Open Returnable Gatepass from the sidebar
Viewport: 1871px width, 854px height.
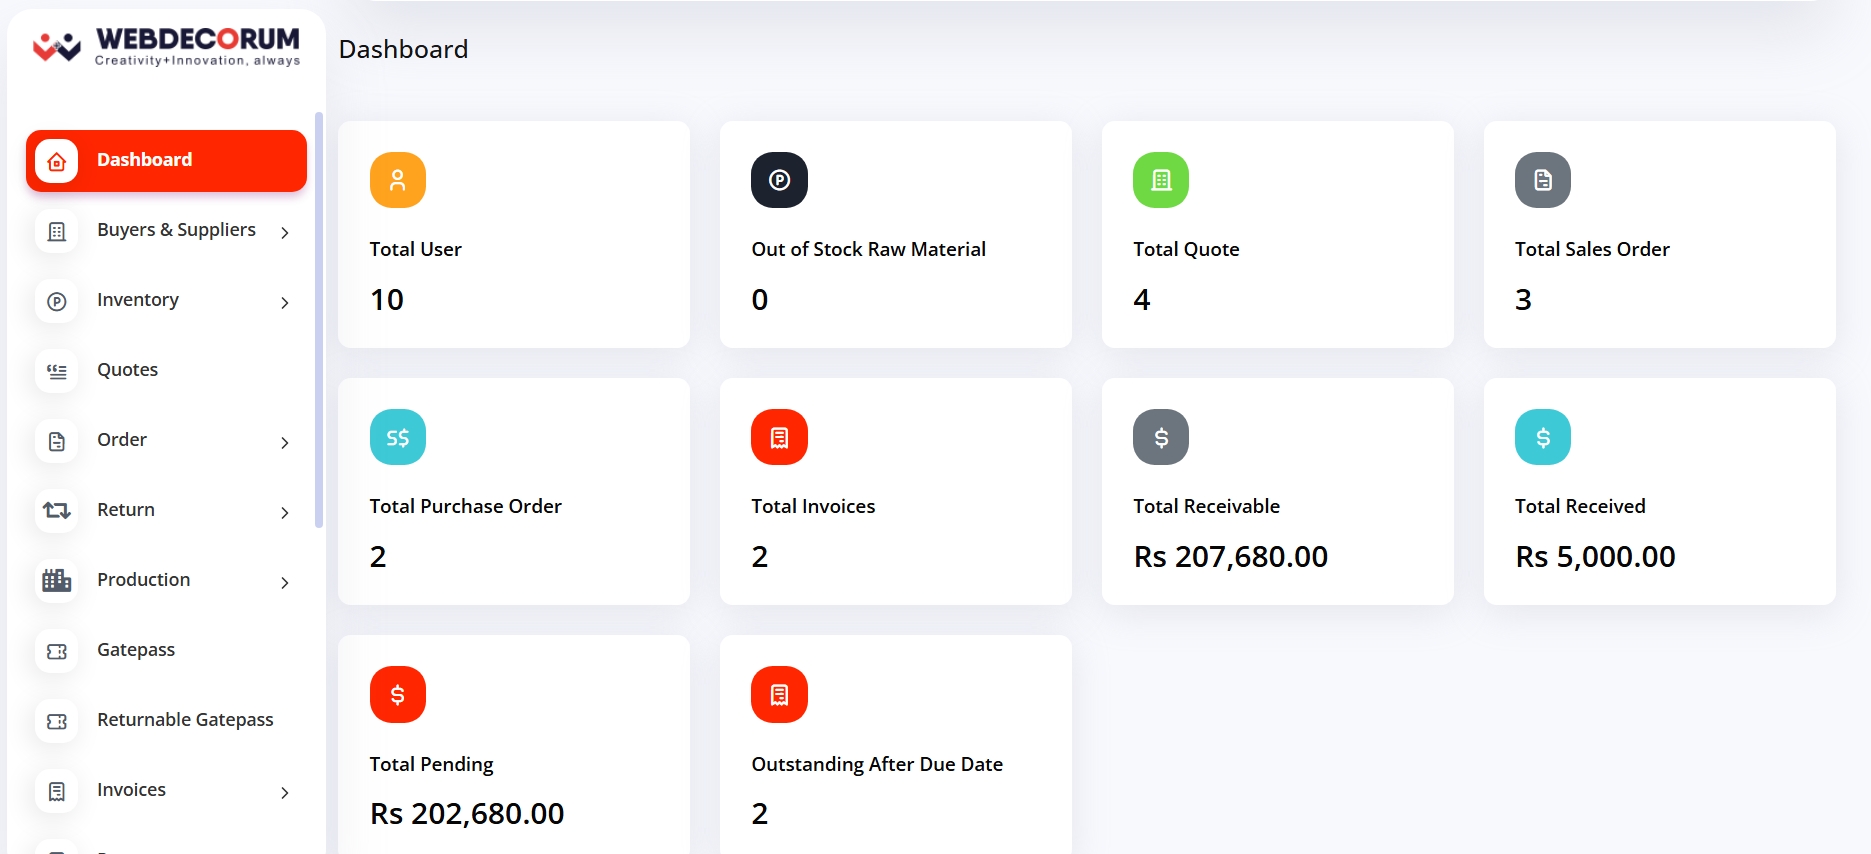(185, 720)
